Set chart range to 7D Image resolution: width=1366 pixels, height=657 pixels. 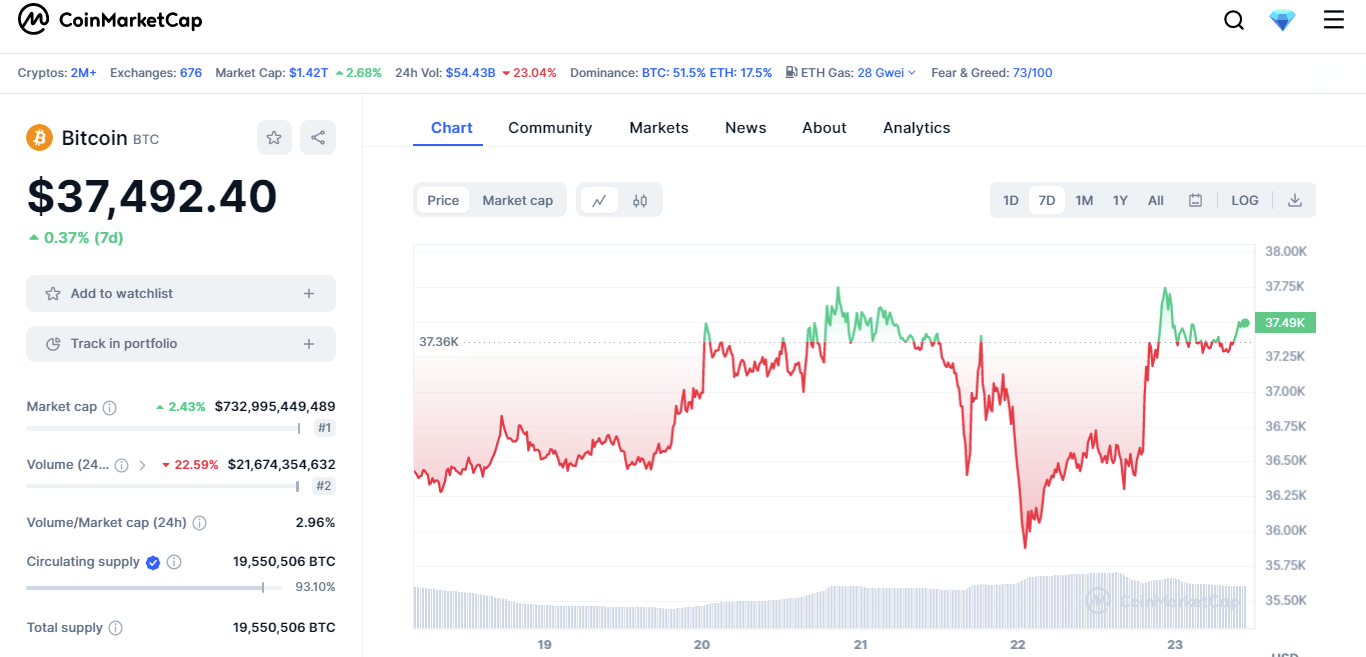[1047, 200]
